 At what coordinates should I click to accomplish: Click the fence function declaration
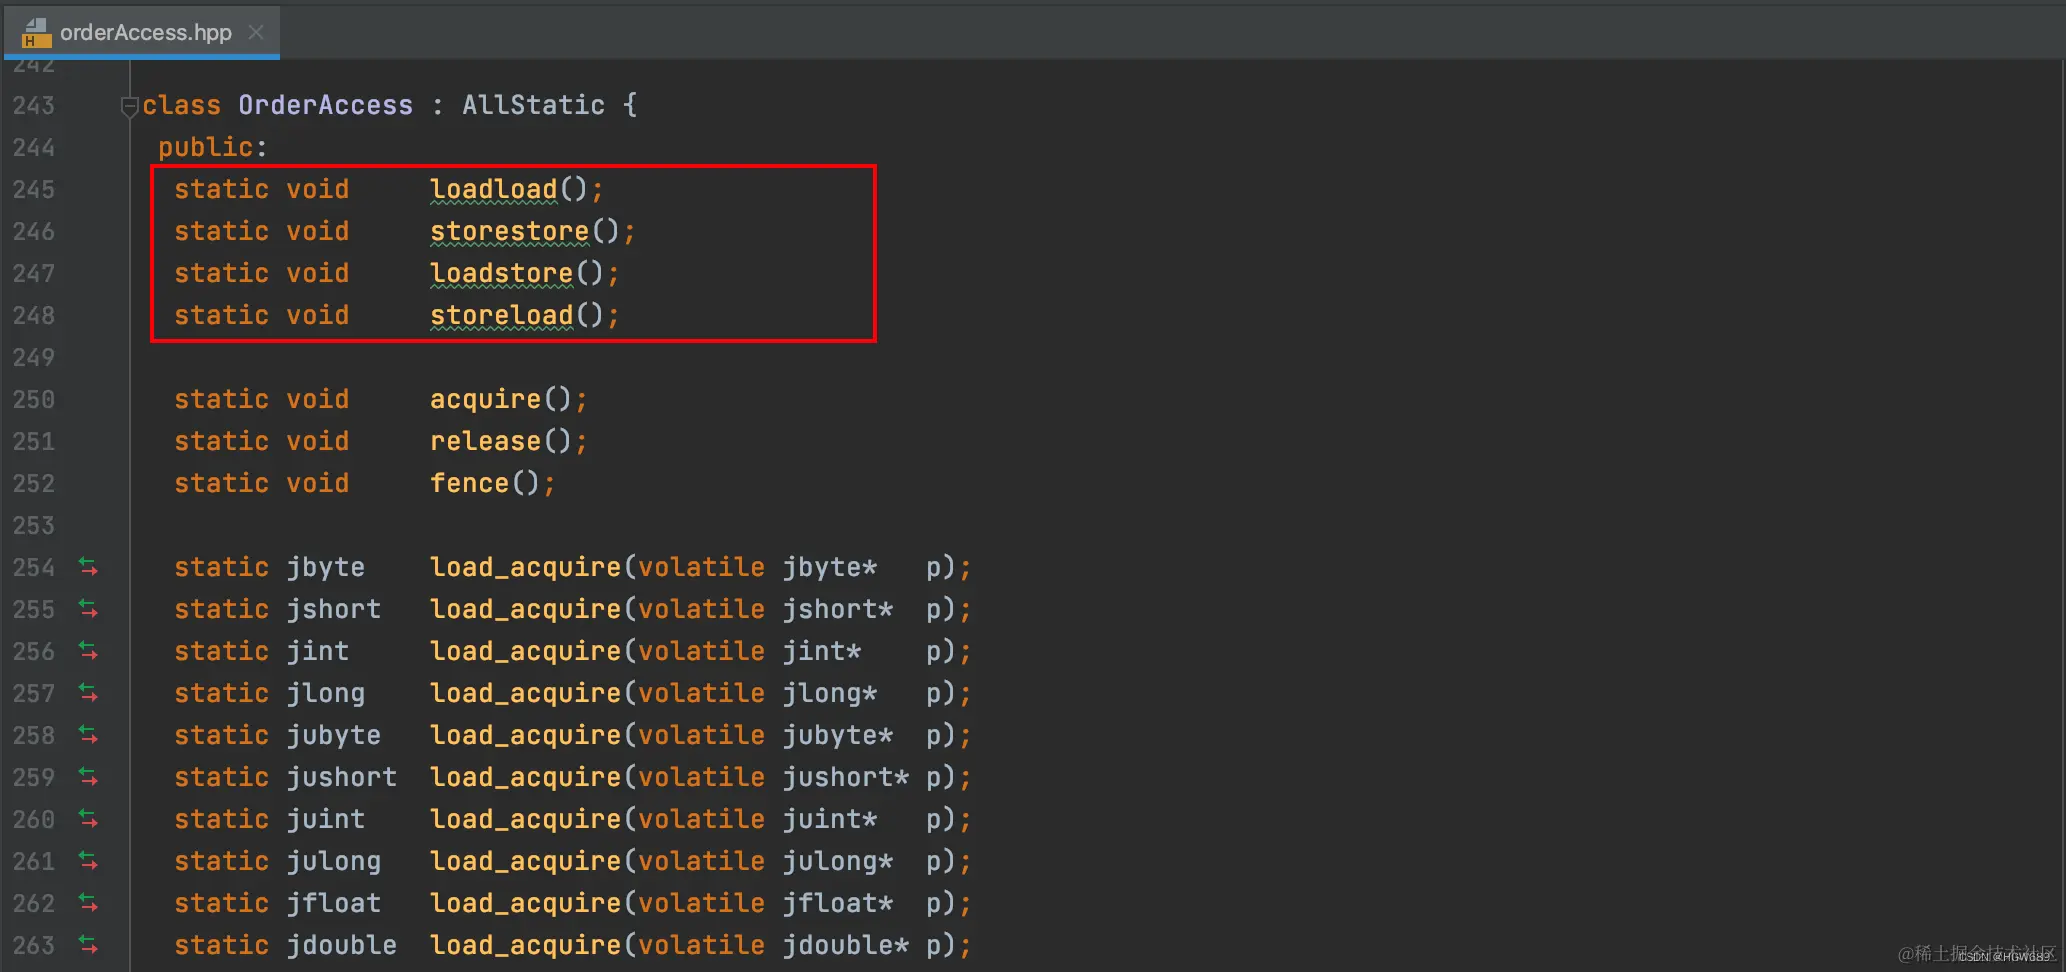pyautogui.click(x=470, y=483)
